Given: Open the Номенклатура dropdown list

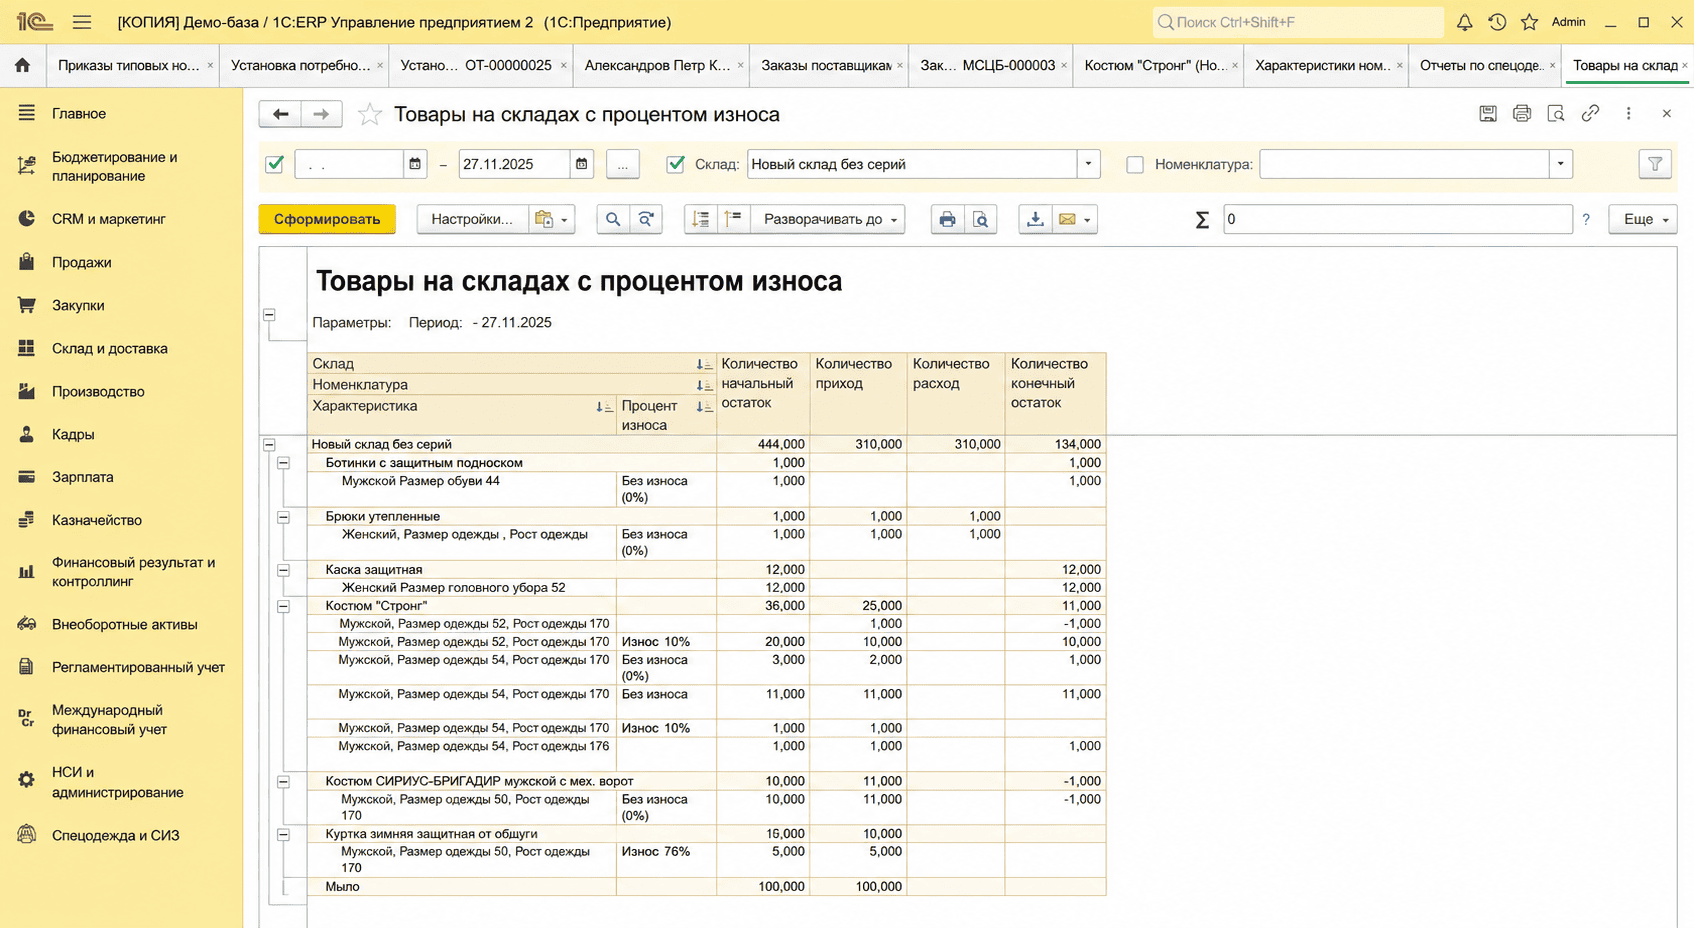Looking at the screenshot, I should [1560, 164].
